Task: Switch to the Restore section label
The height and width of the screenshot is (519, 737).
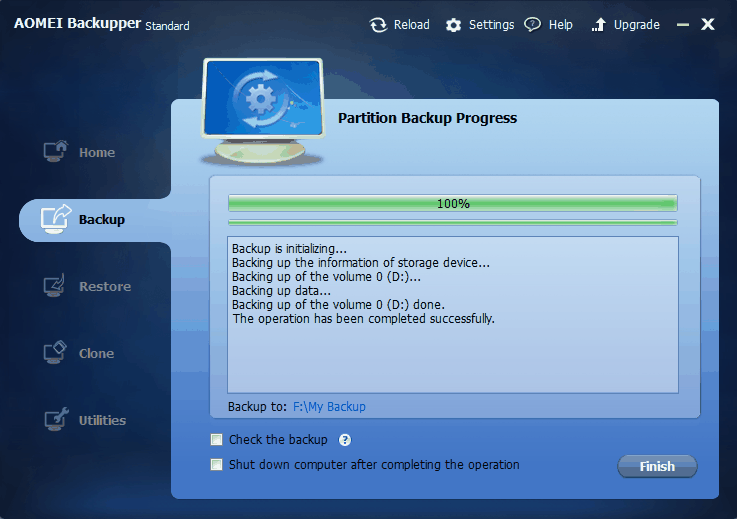Action: point(105,286)
